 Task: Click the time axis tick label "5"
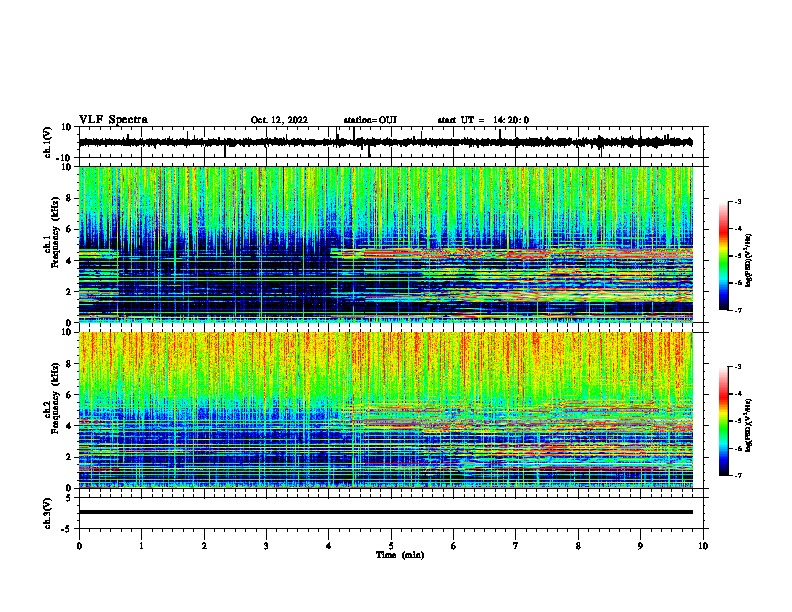[391, 546]
